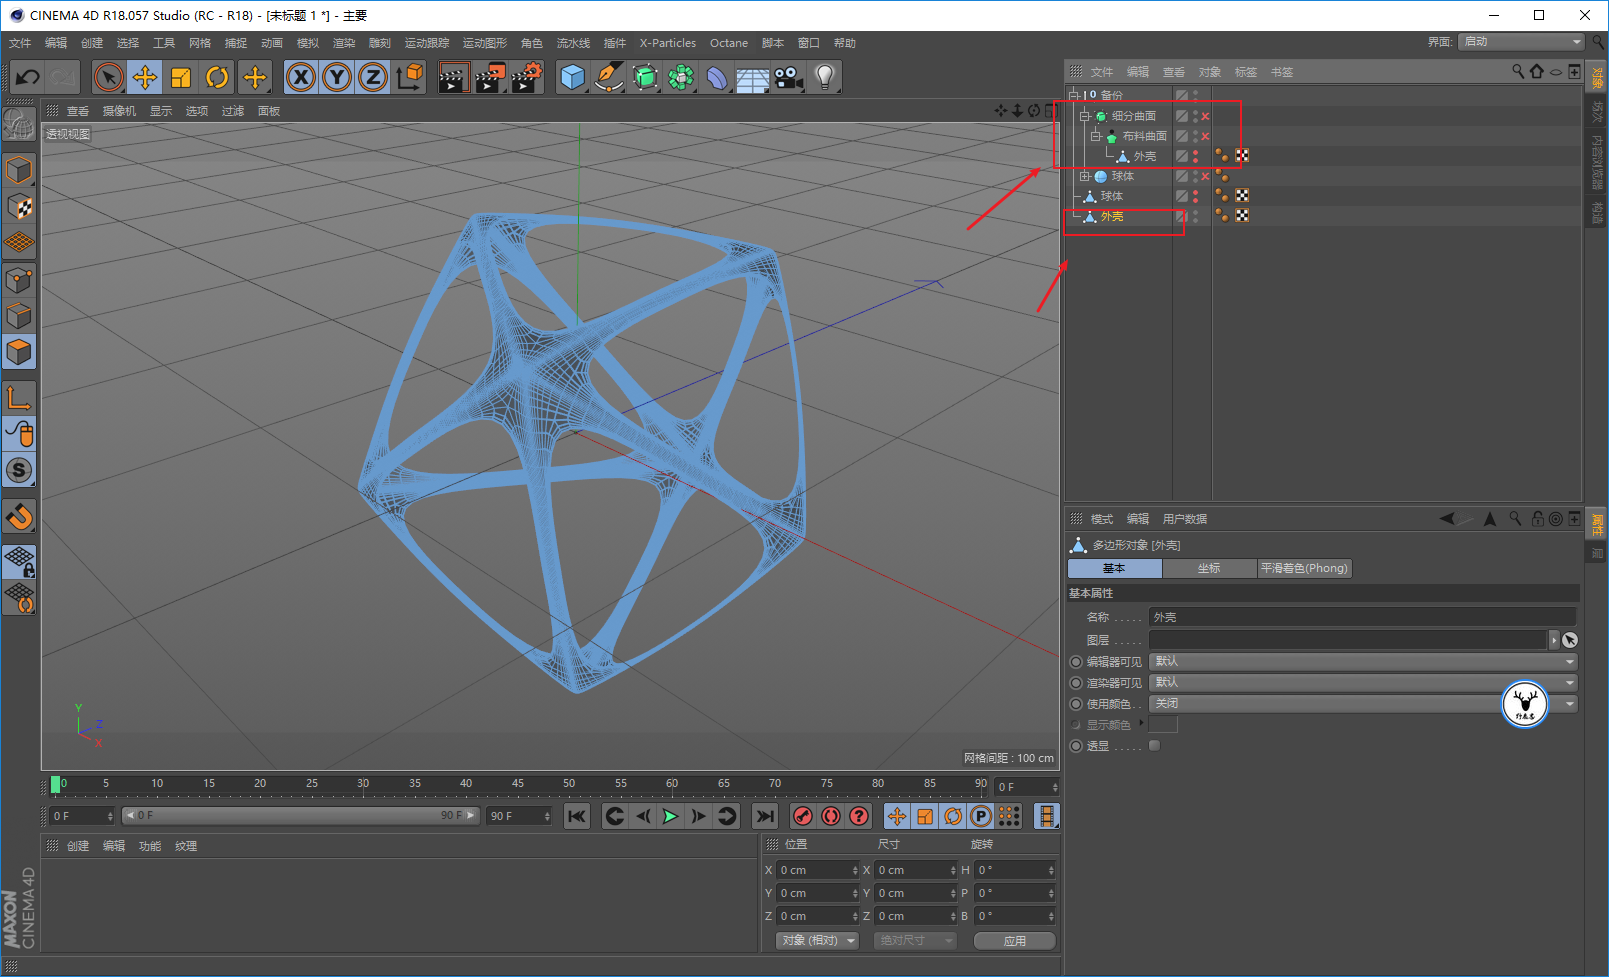This screenshot has width=1609, height=977.
Task: Open the X-Particles menu
Action: tap(668, 43)
